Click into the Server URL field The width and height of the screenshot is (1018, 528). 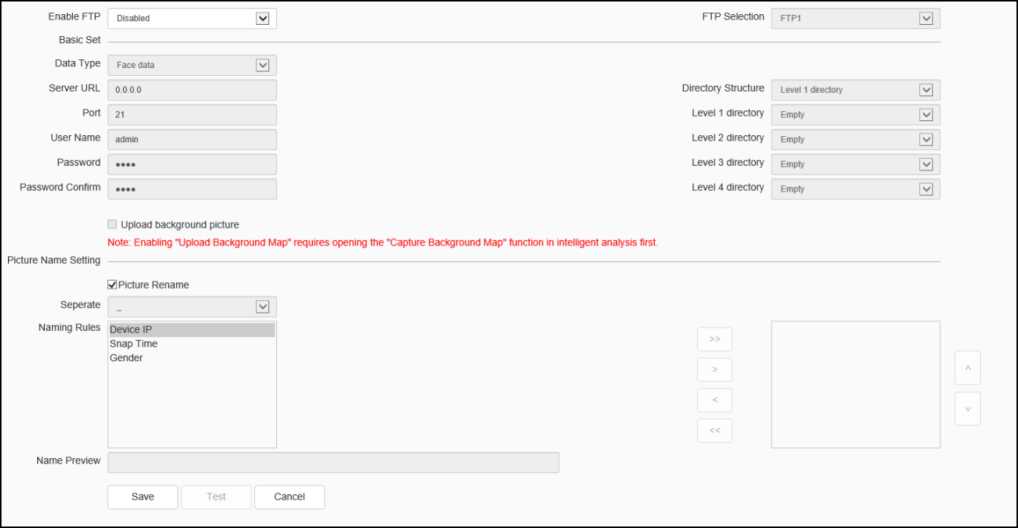pyautogui.click(x=191, y=90)
